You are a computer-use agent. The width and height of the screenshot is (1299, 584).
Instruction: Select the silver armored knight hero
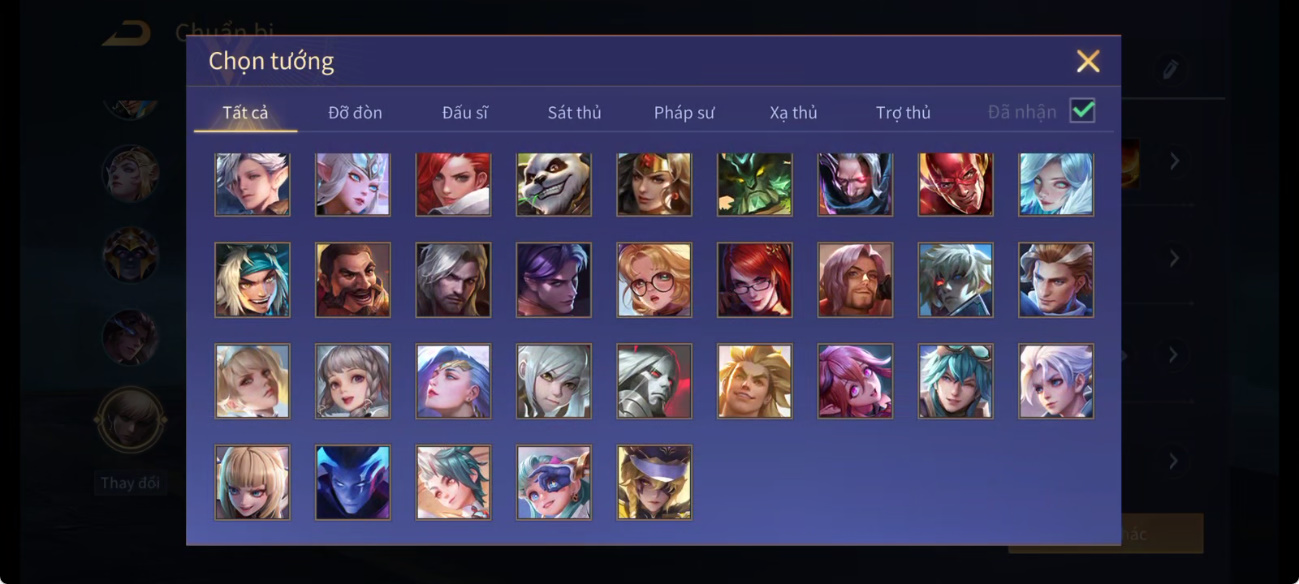(654, 381)
